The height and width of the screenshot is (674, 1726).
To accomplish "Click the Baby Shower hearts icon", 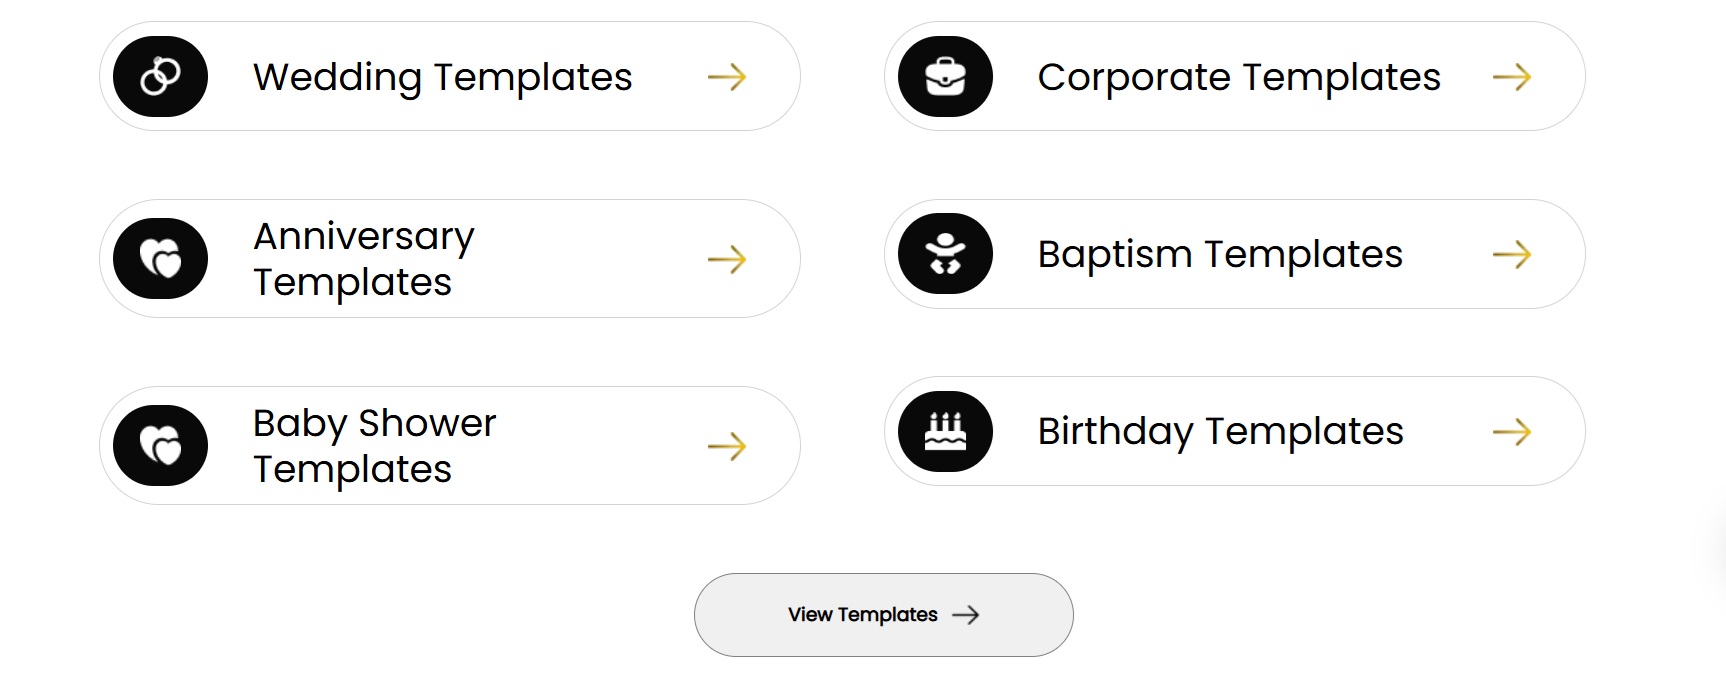I will (x=160, y=445).
